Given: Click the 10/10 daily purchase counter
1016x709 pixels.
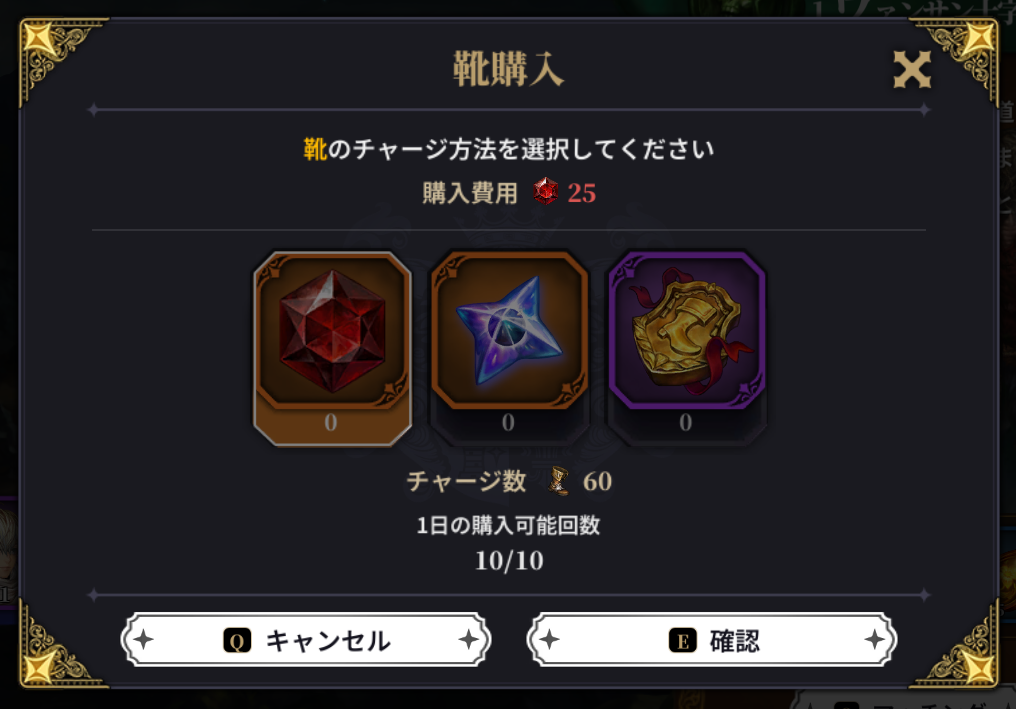Looking at the screenshot, I should point(509,561).
